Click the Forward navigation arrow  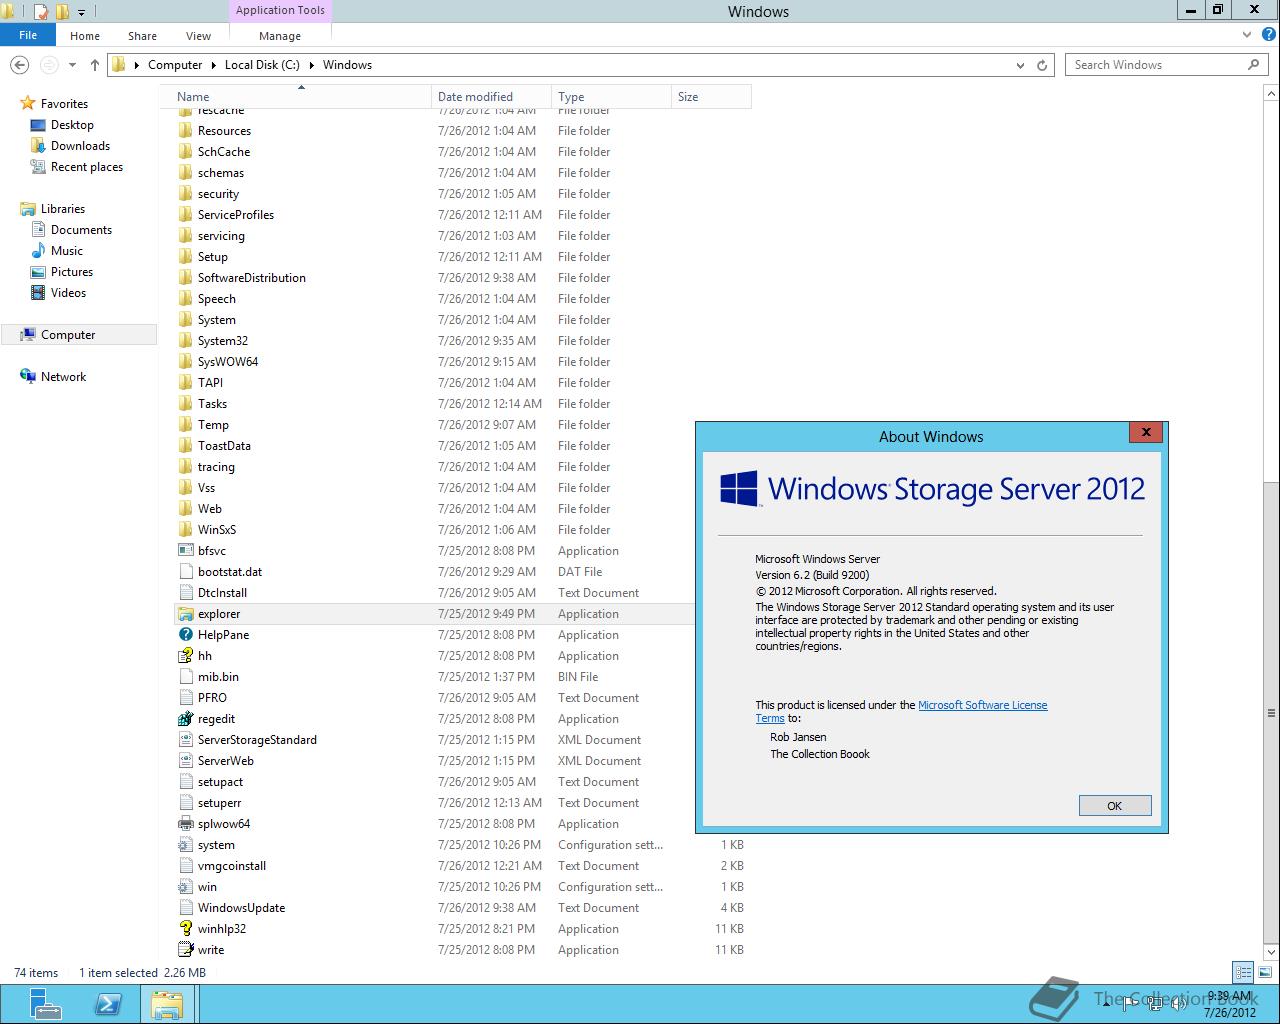point(47,65)
